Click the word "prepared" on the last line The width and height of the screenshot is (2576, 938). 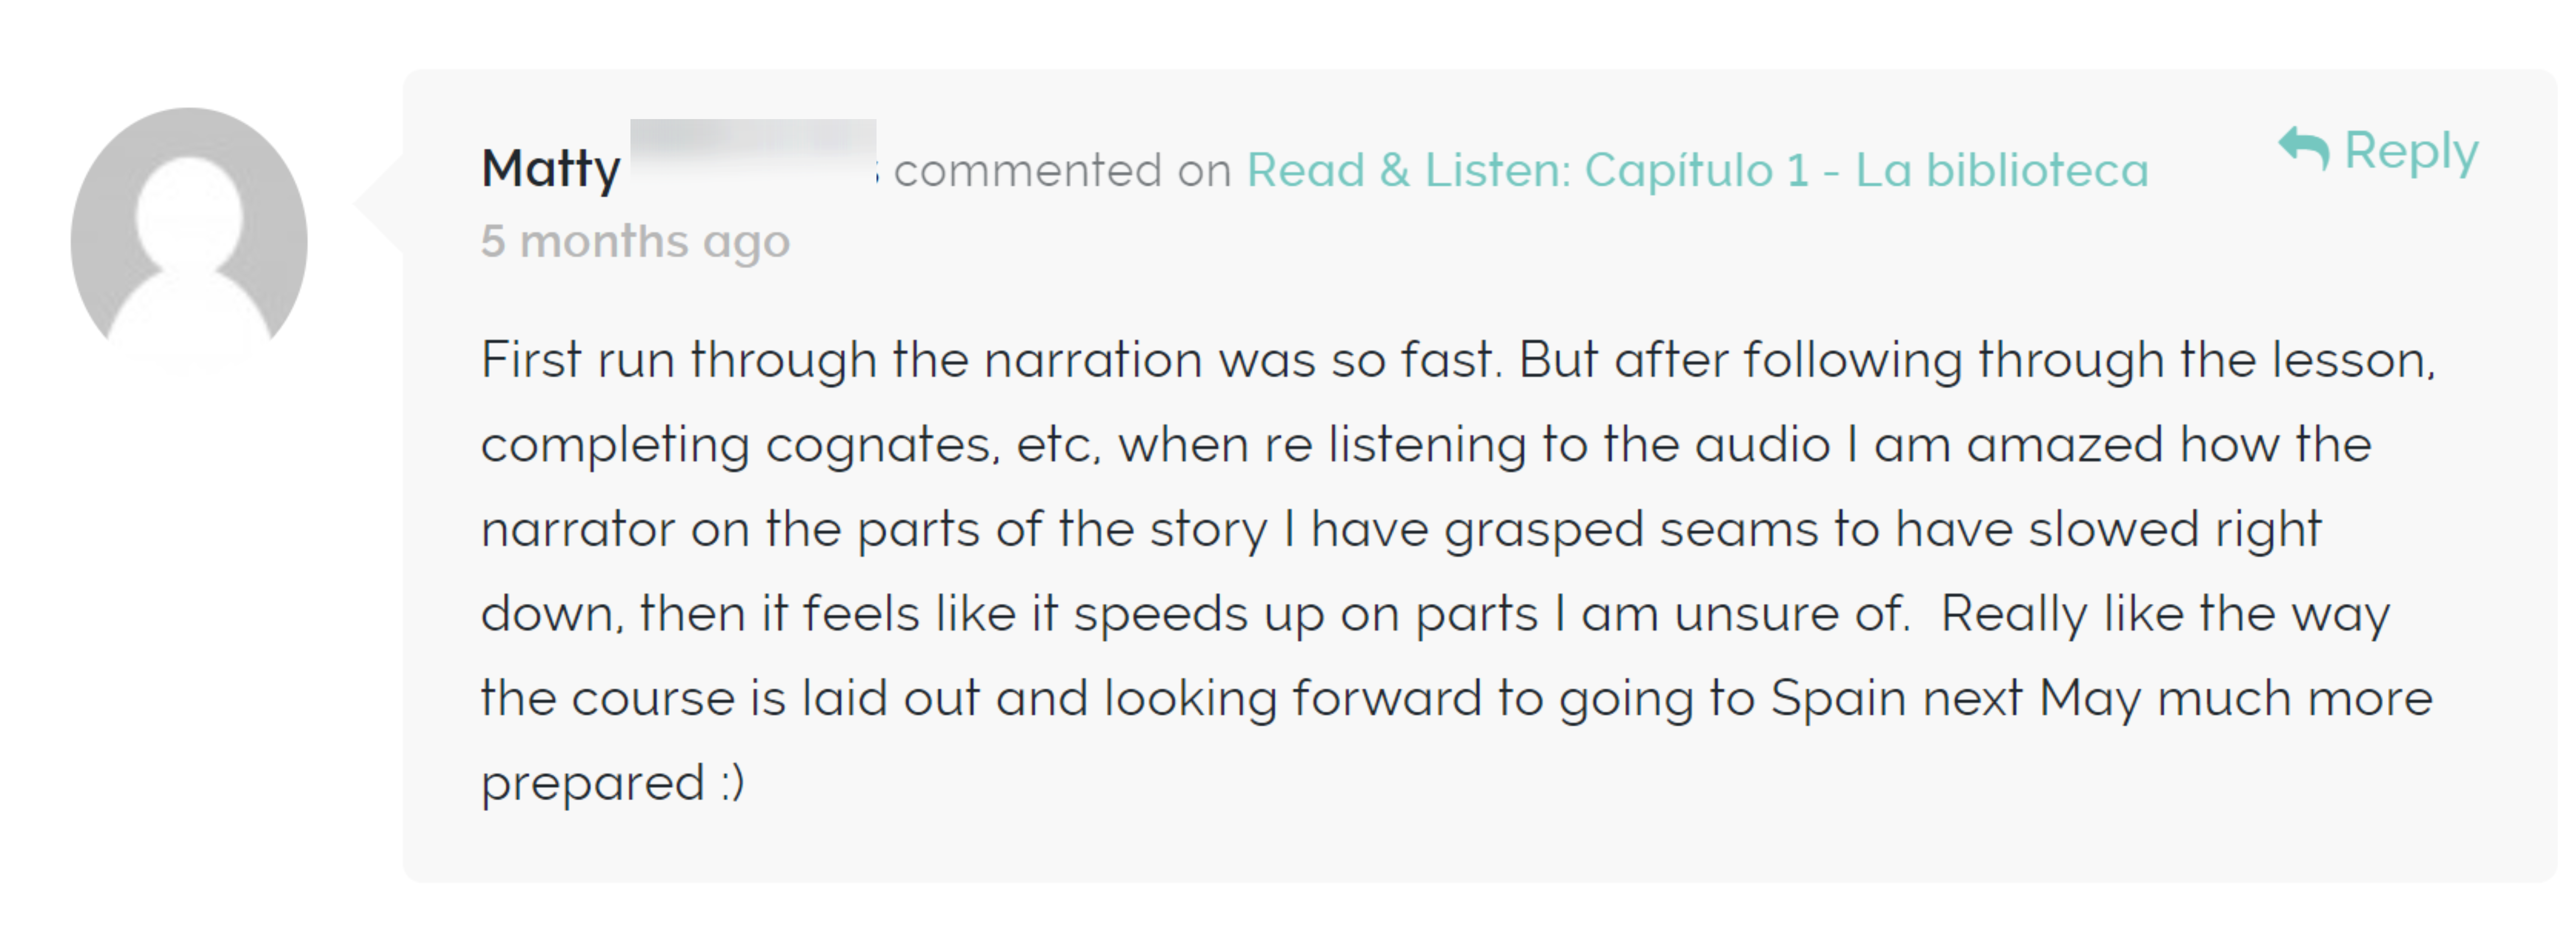(x=593, y=784)
